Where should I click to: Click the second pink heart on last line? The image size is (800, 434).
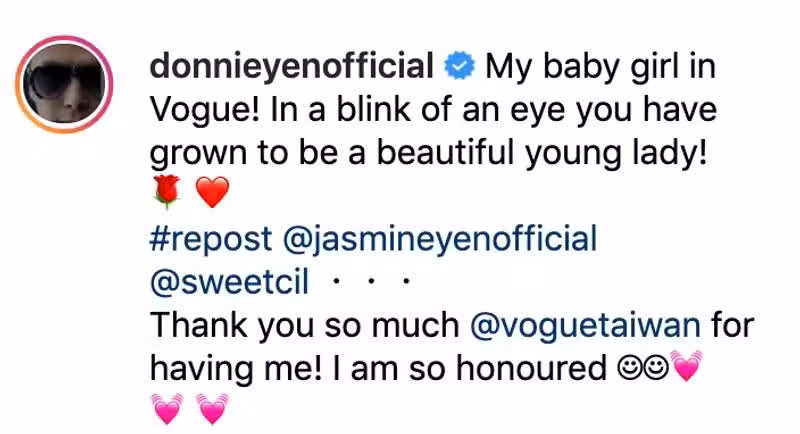pos(212,409)
